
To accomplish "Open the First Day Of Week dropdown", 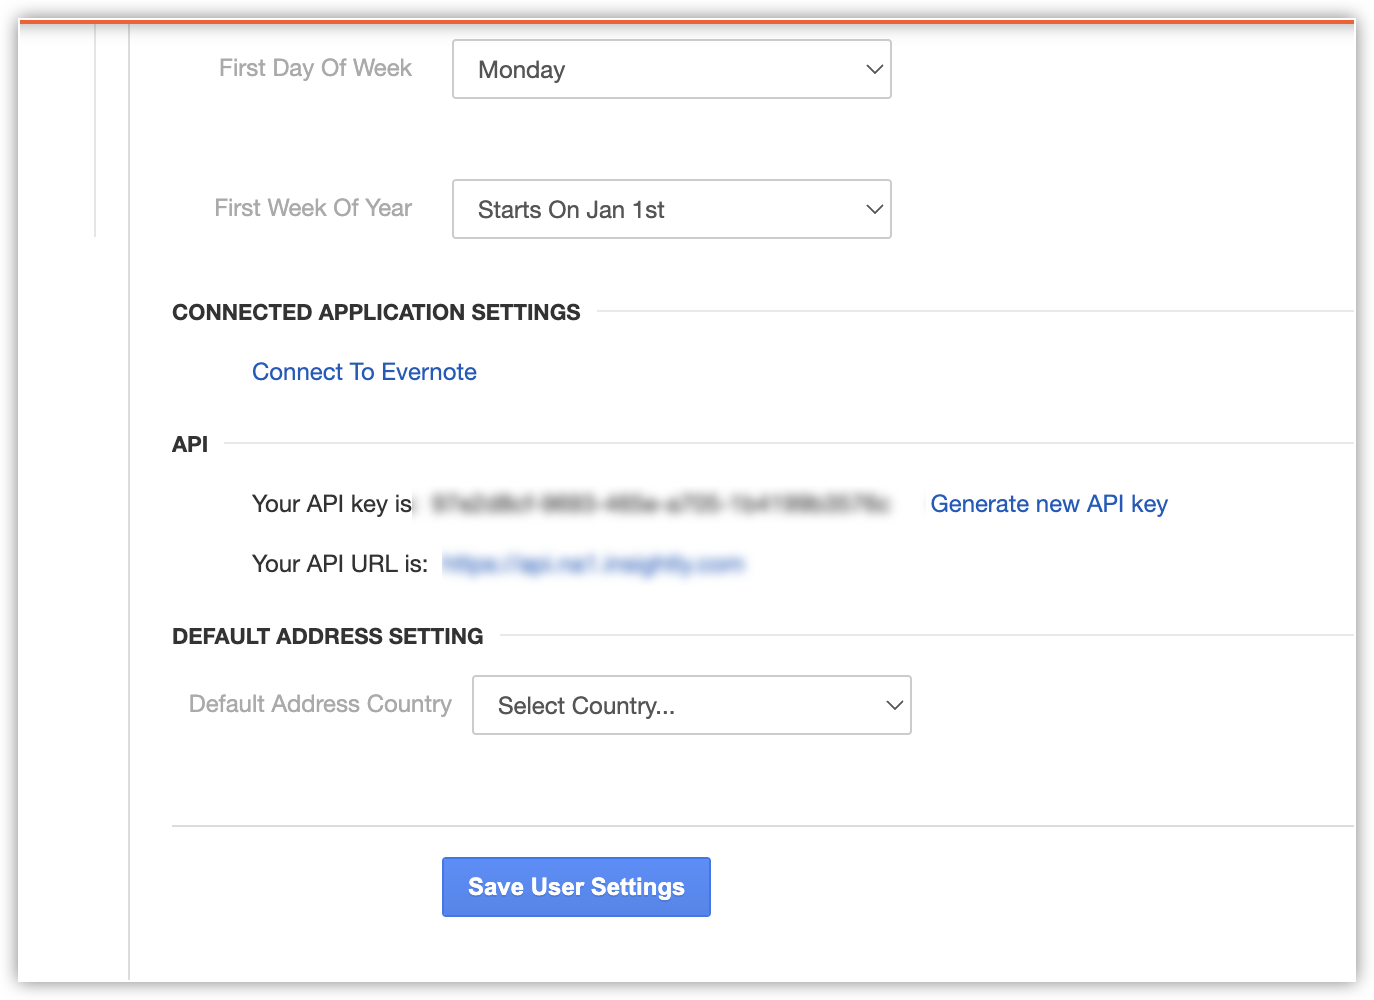I will point(671,69).
